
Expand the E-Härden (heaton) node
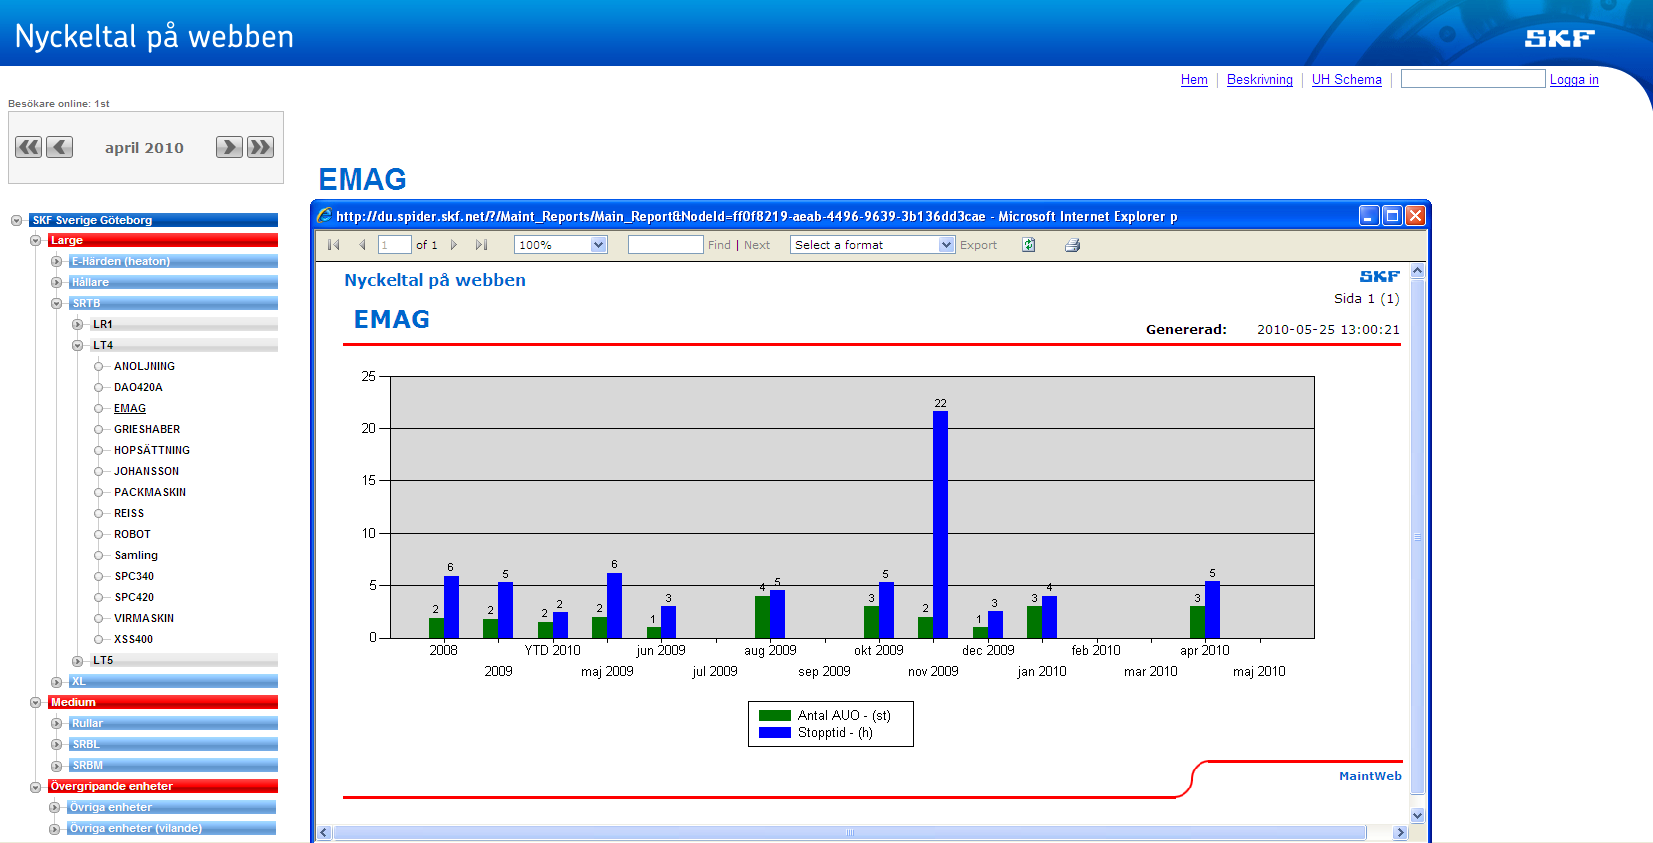pyautogui.click(x=56, y=262)
